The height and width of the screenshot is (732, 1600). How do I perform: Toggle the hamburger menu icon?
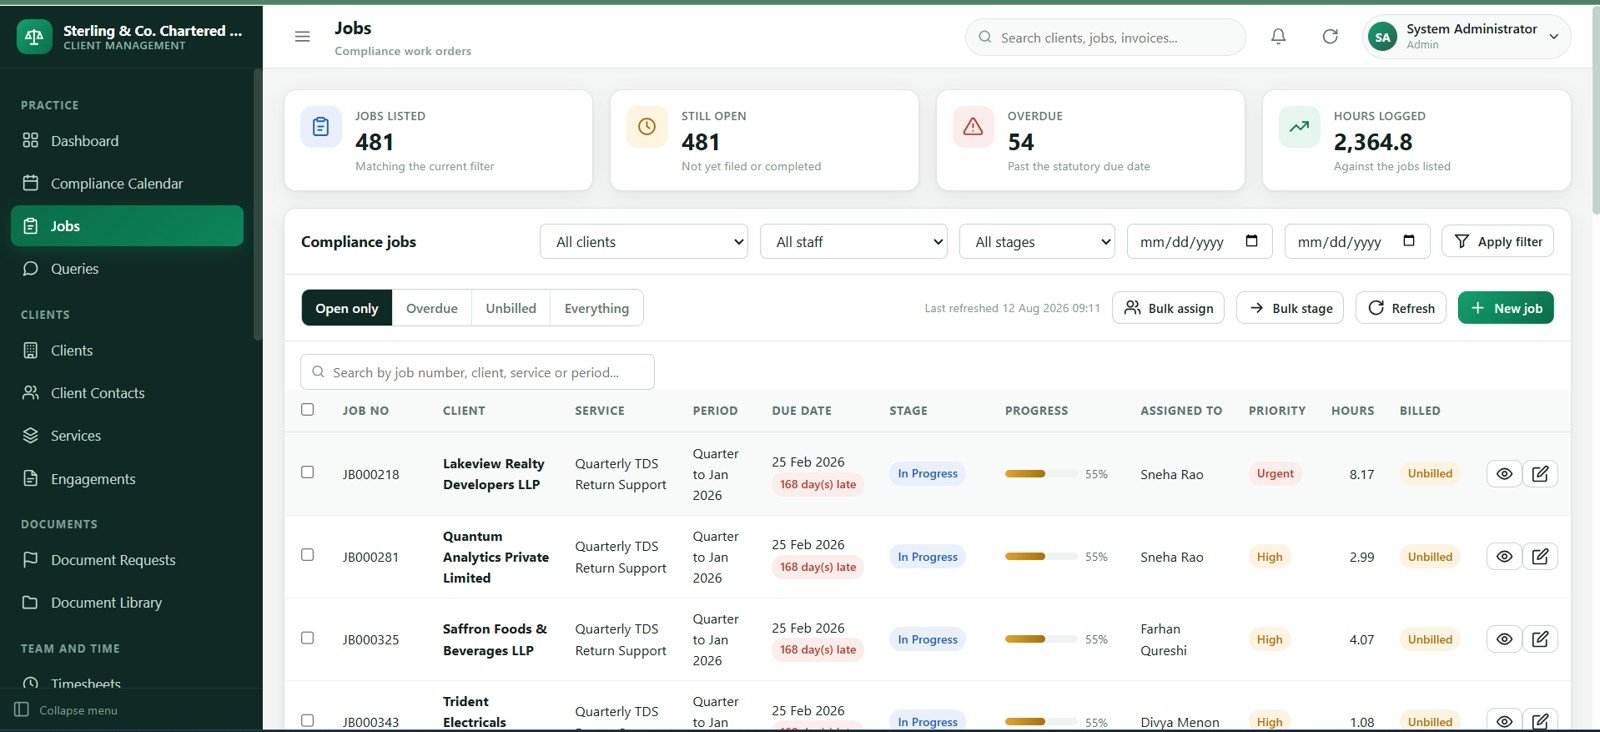pos(302,37)
